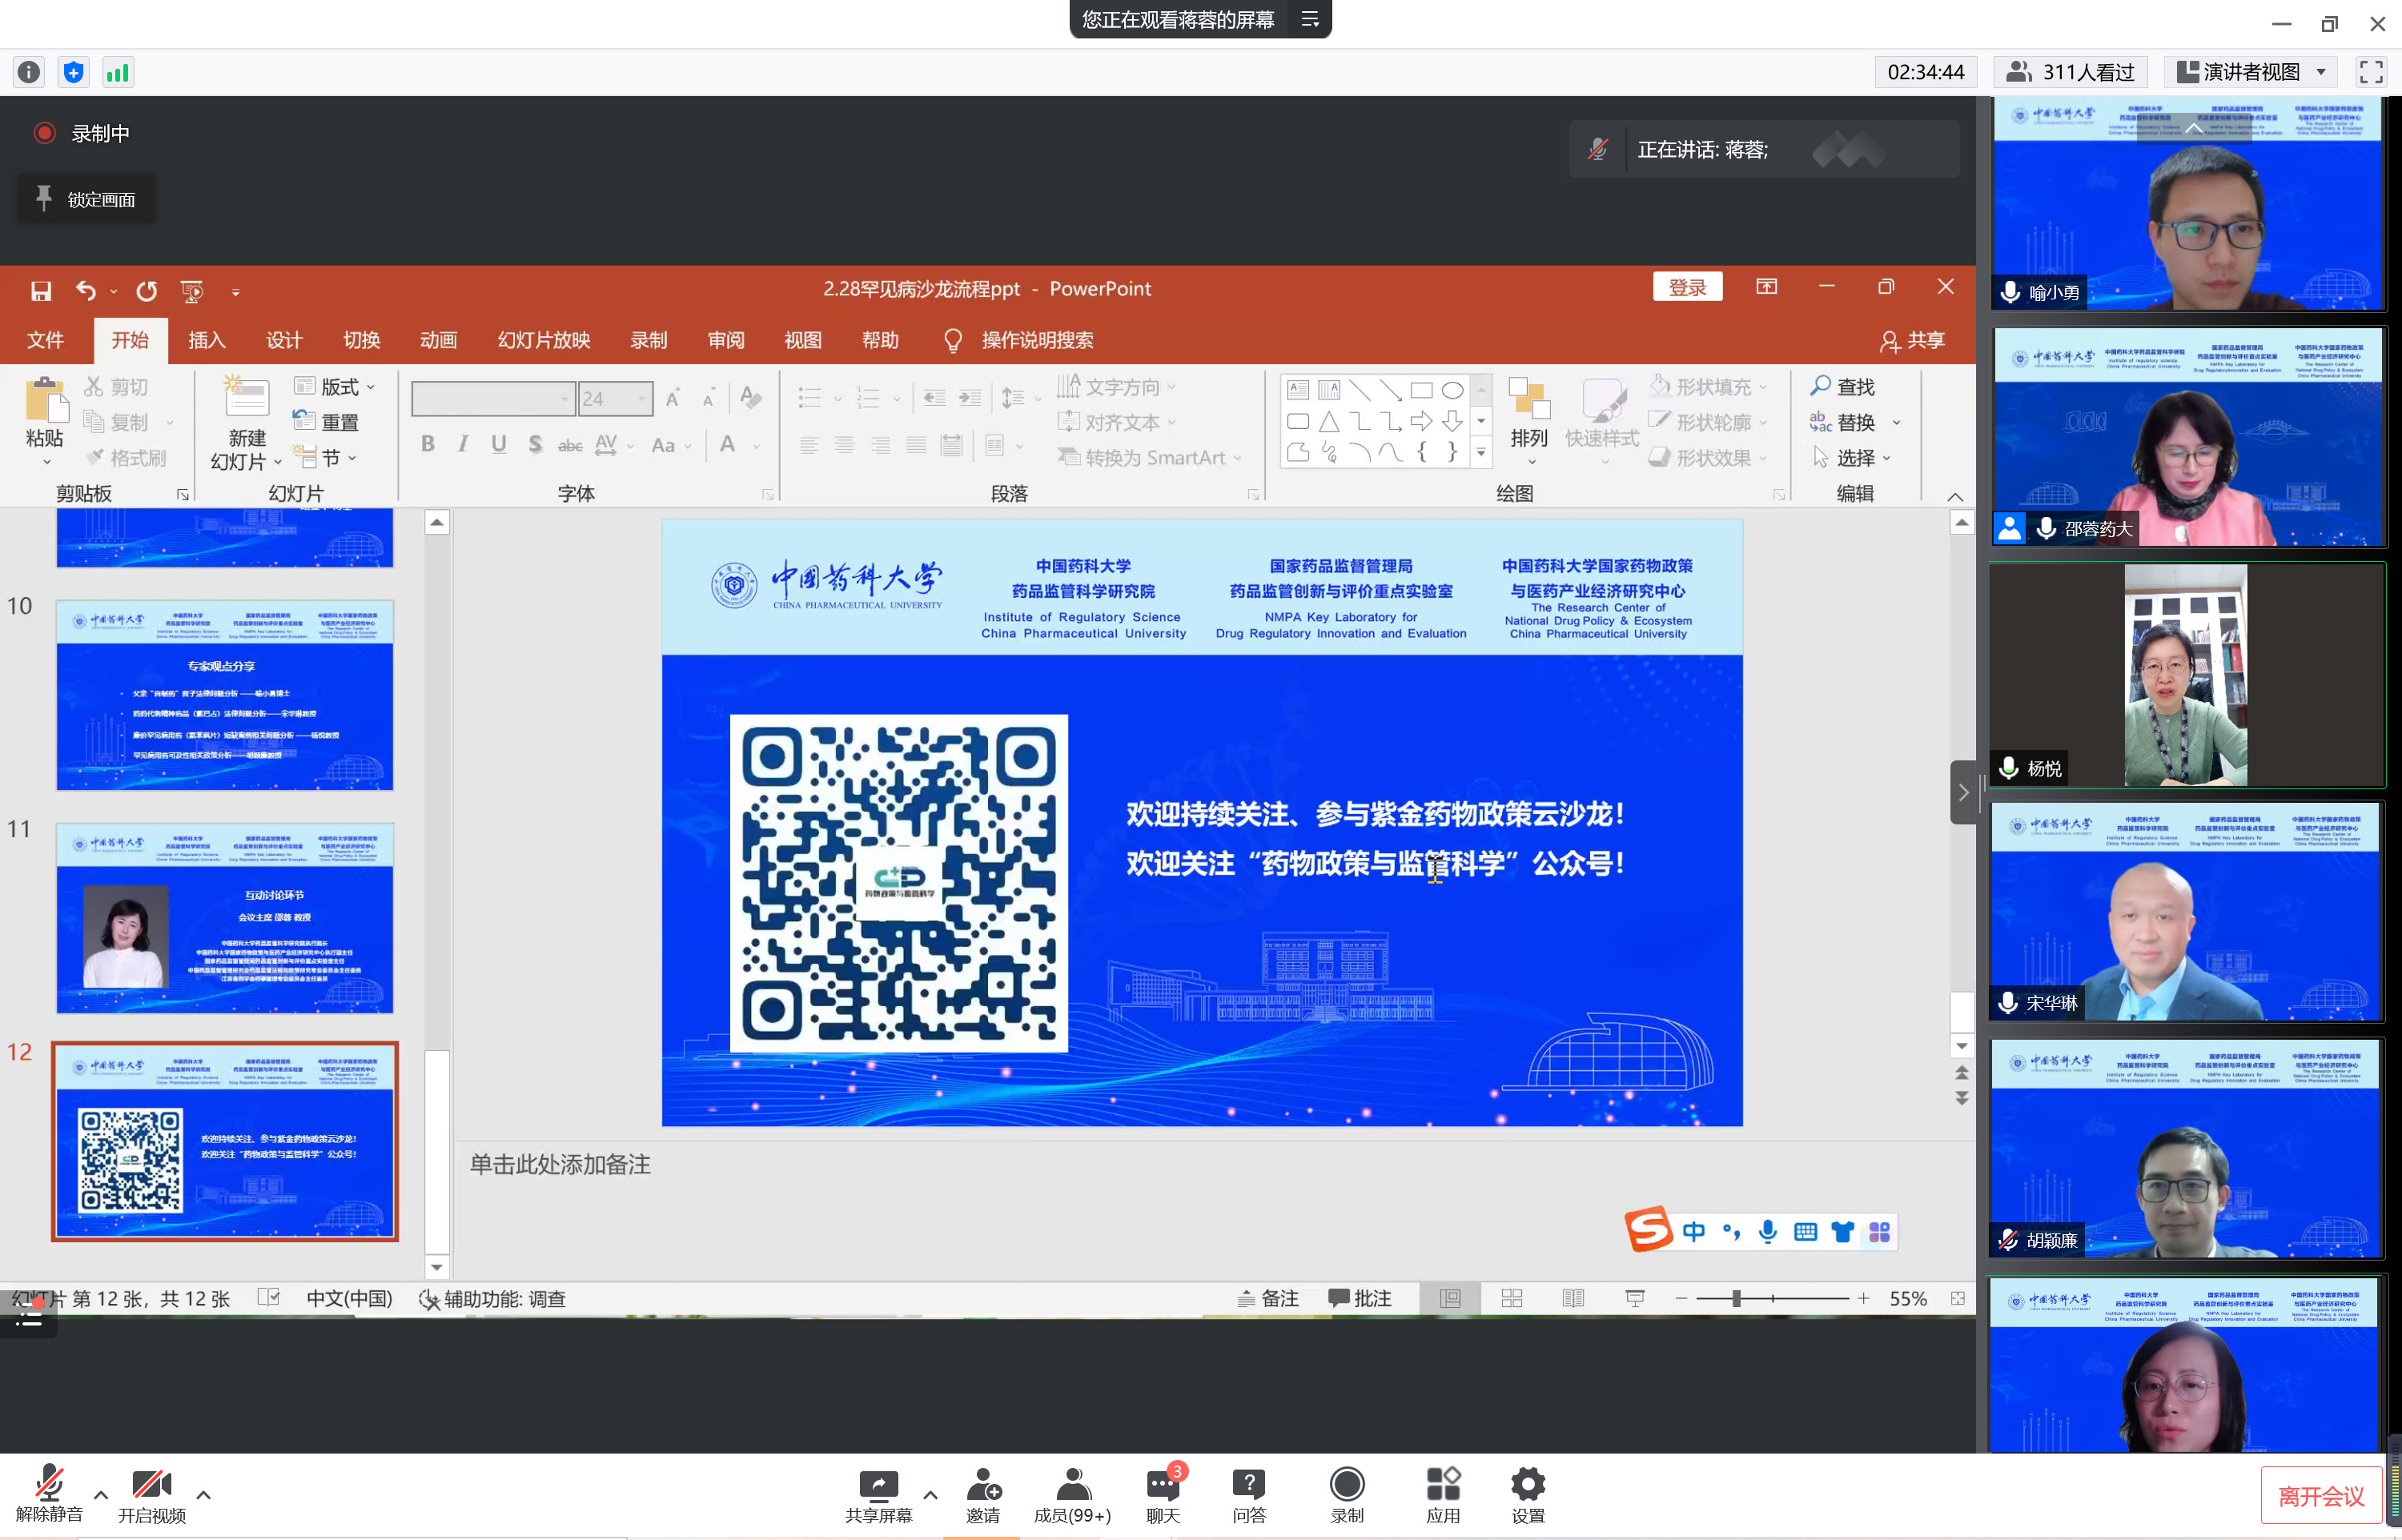The image size is (2402, 1540).
Task: Open Invite in meeting toolbar
Action: coord(983,1495)
